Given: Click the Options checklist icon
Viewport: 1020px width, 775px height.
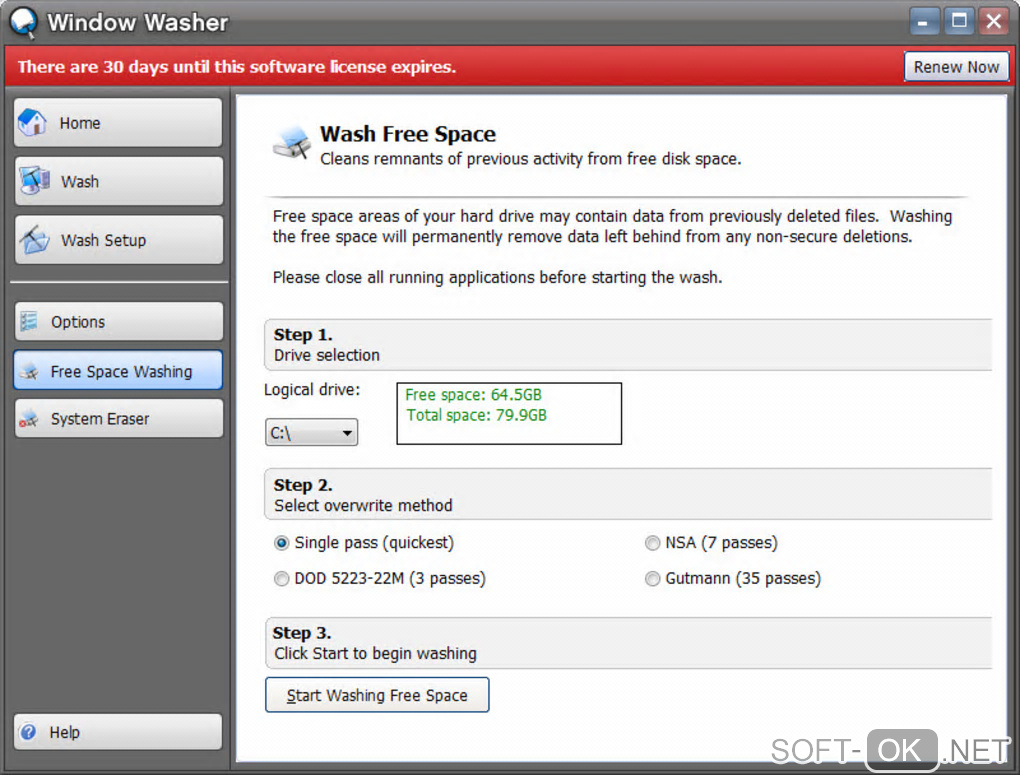Looking at the screenshot, I should pos(29,321).
